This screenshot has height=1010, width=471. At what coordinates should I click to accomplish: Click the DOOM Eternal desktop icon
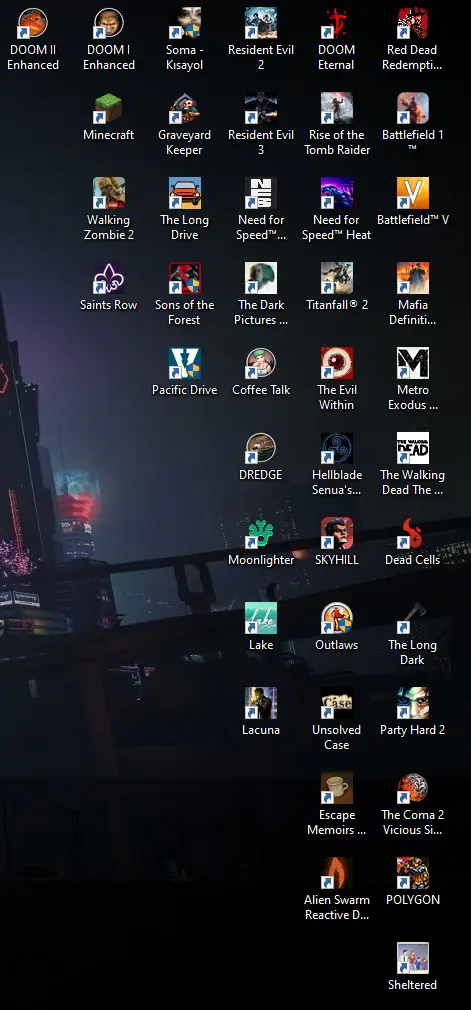[x=337, y=24]
